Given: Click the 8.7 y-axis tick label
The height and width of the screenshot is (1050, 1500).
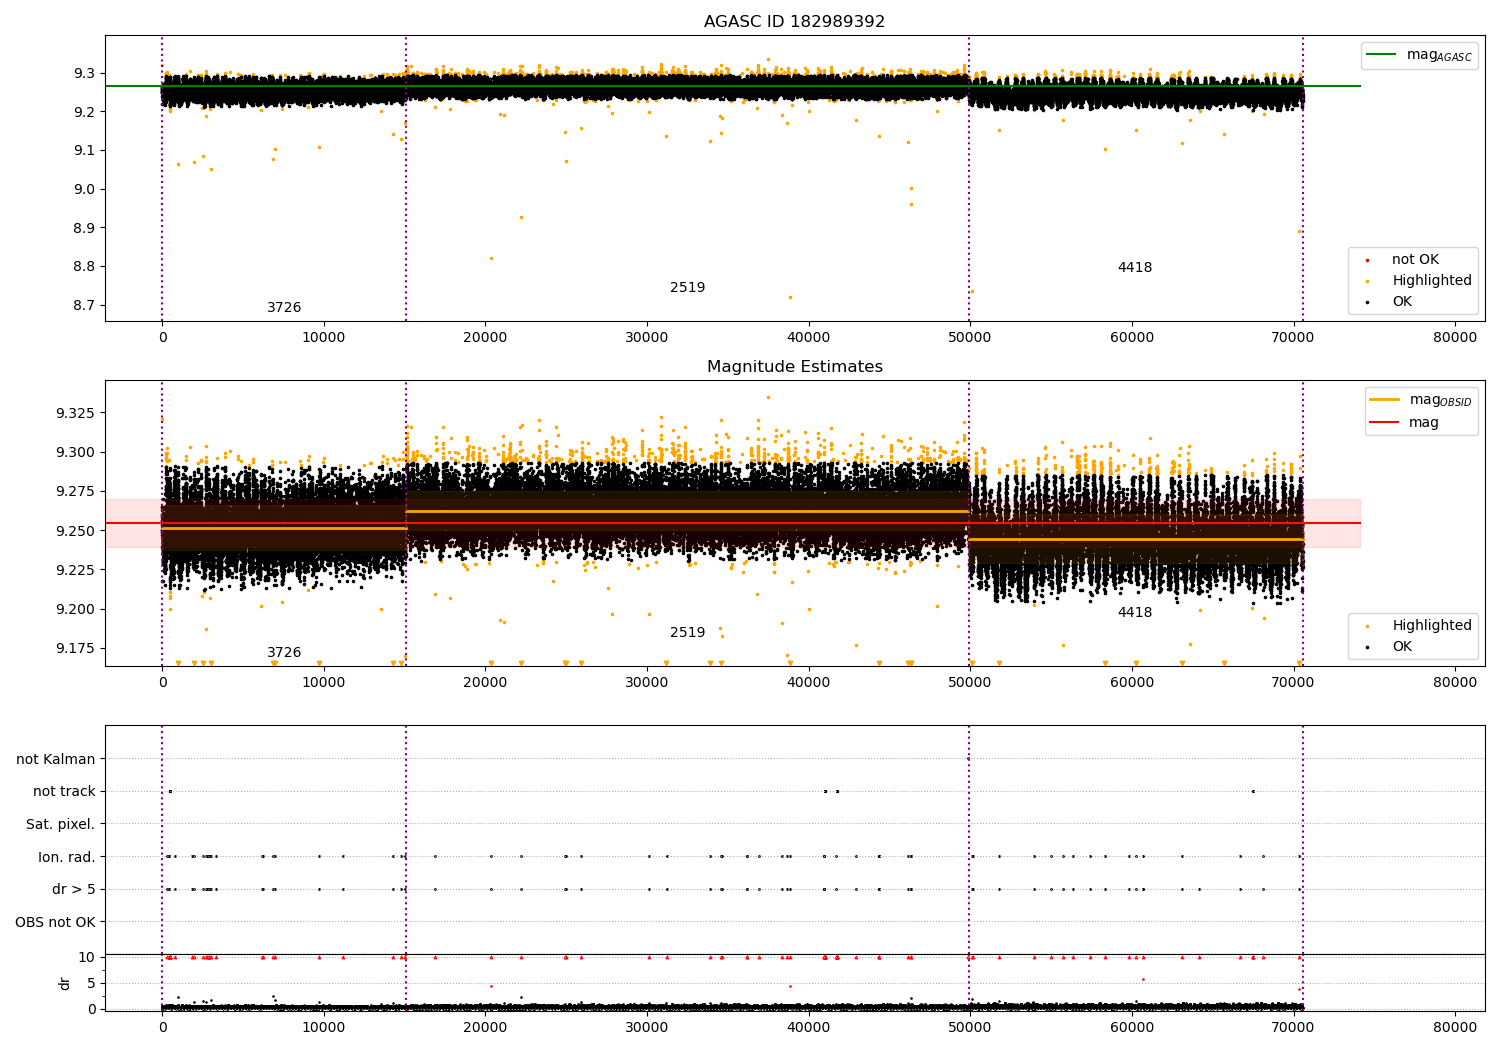Looking at the screenshot, I should click(x=84, y=306).
